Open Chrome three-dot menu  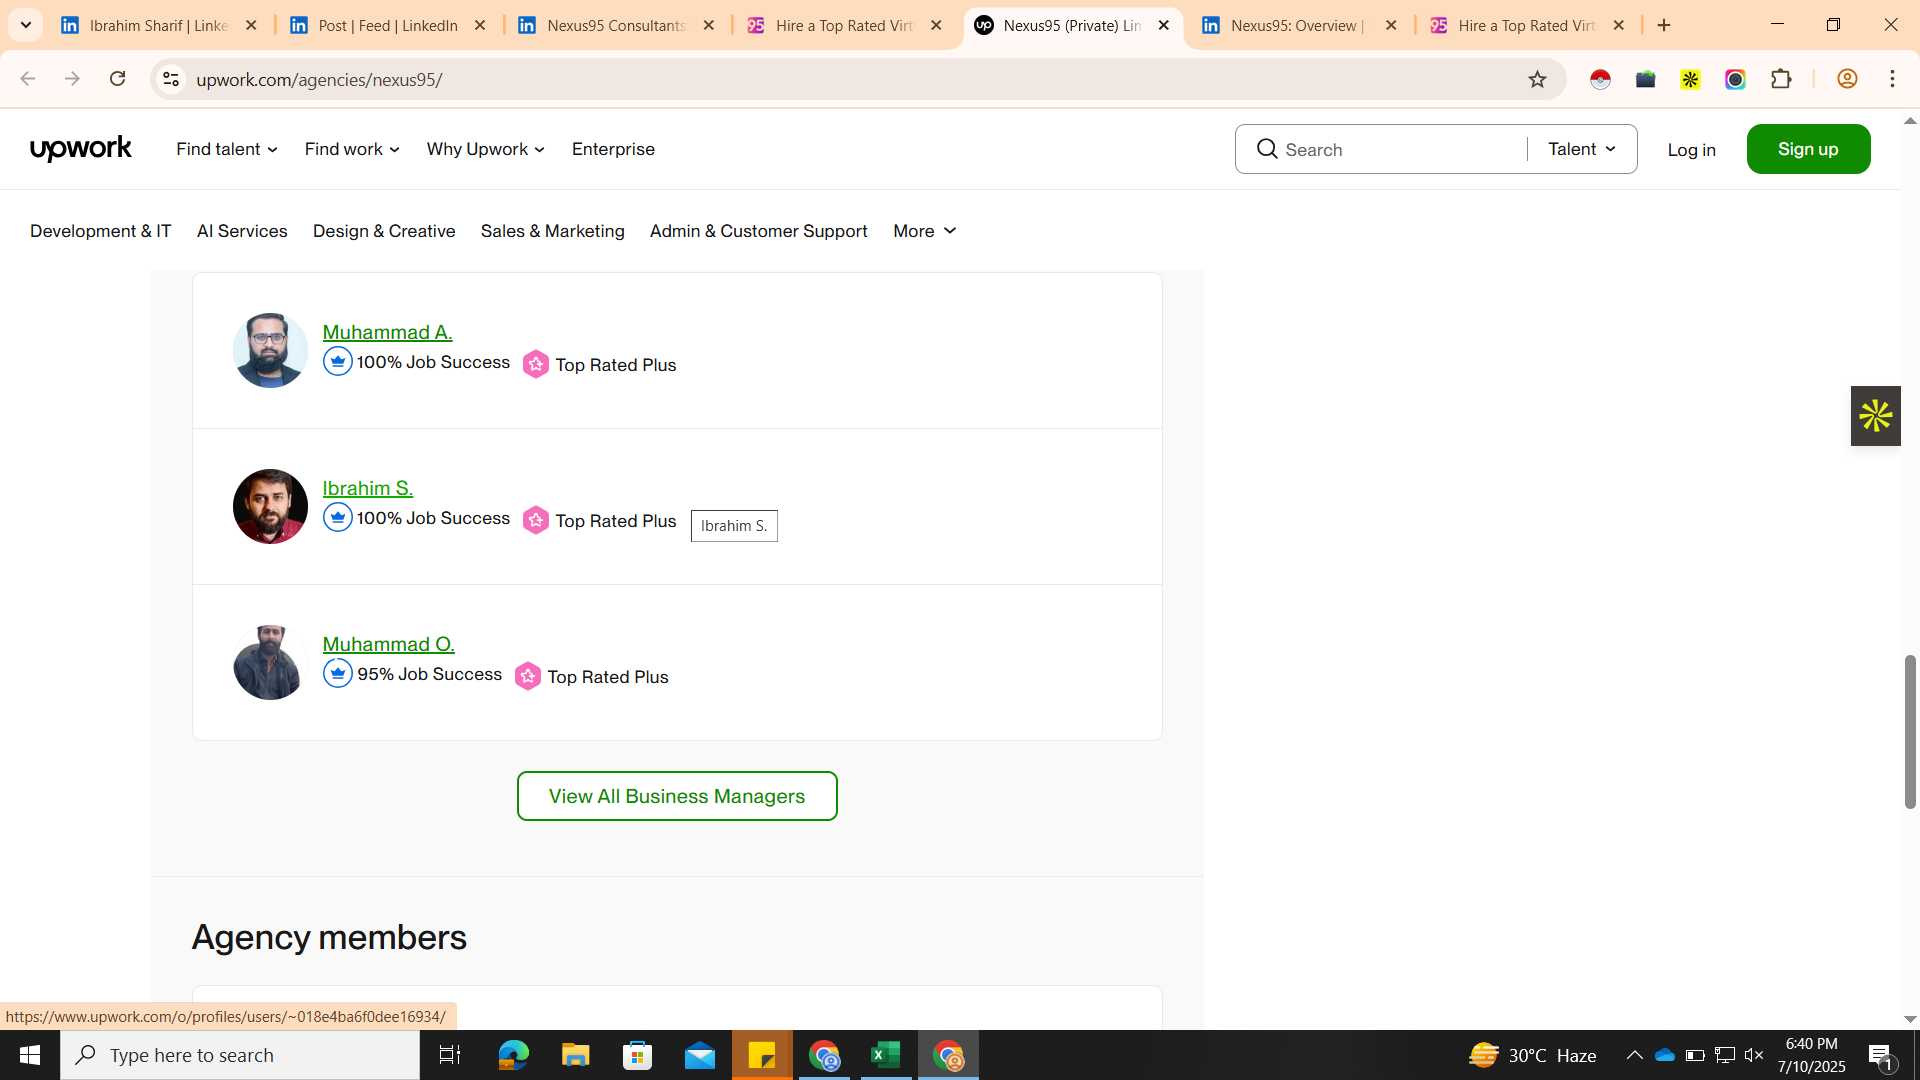(x=1892, y=79)
